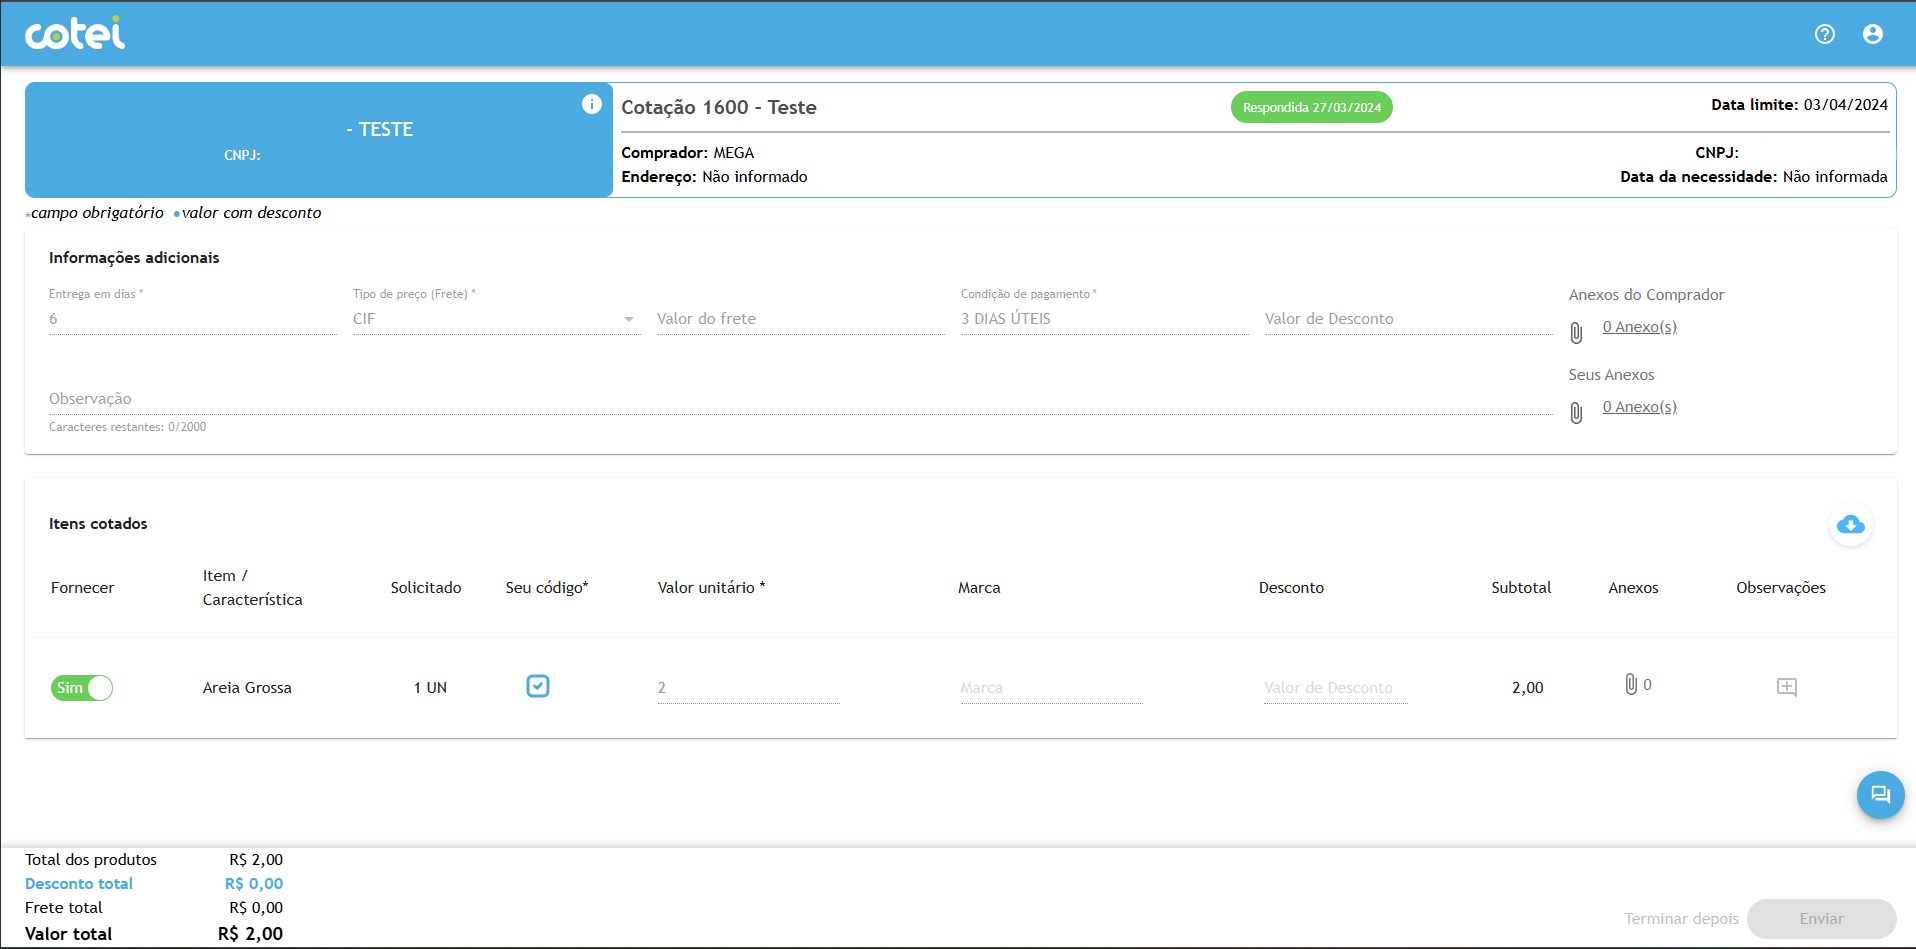Screen dimensions: 1916x949
Task: Click the Valor total R$ 2,00 amount
Action: coord(250,934)
